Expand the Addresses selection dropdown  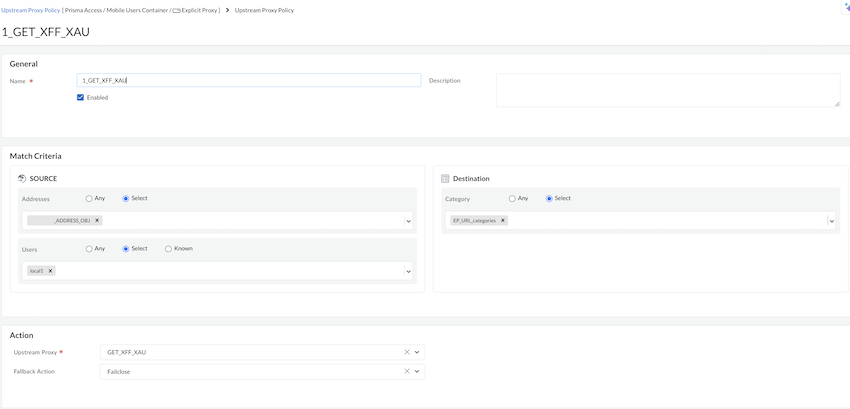(408, 221)
